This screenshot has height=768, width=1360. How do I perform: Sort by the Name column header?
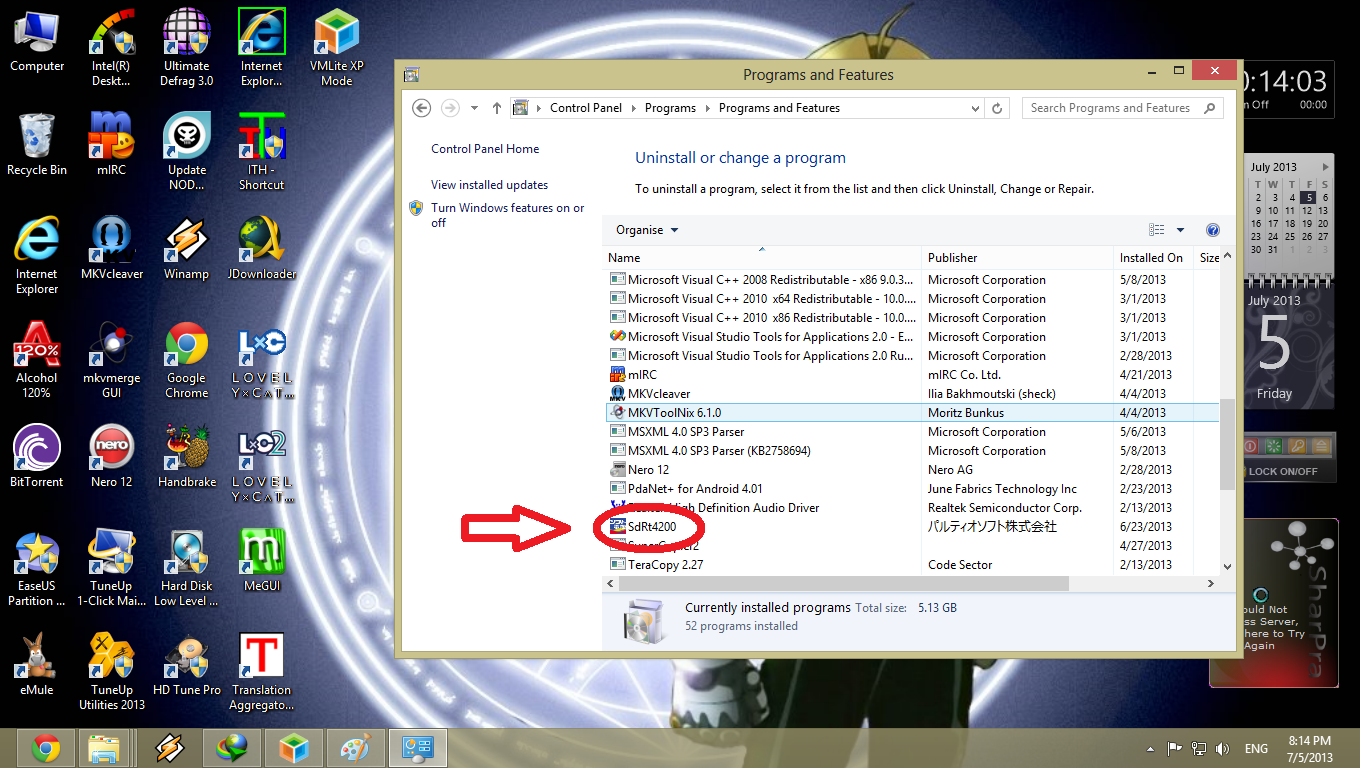pos(763,257)
